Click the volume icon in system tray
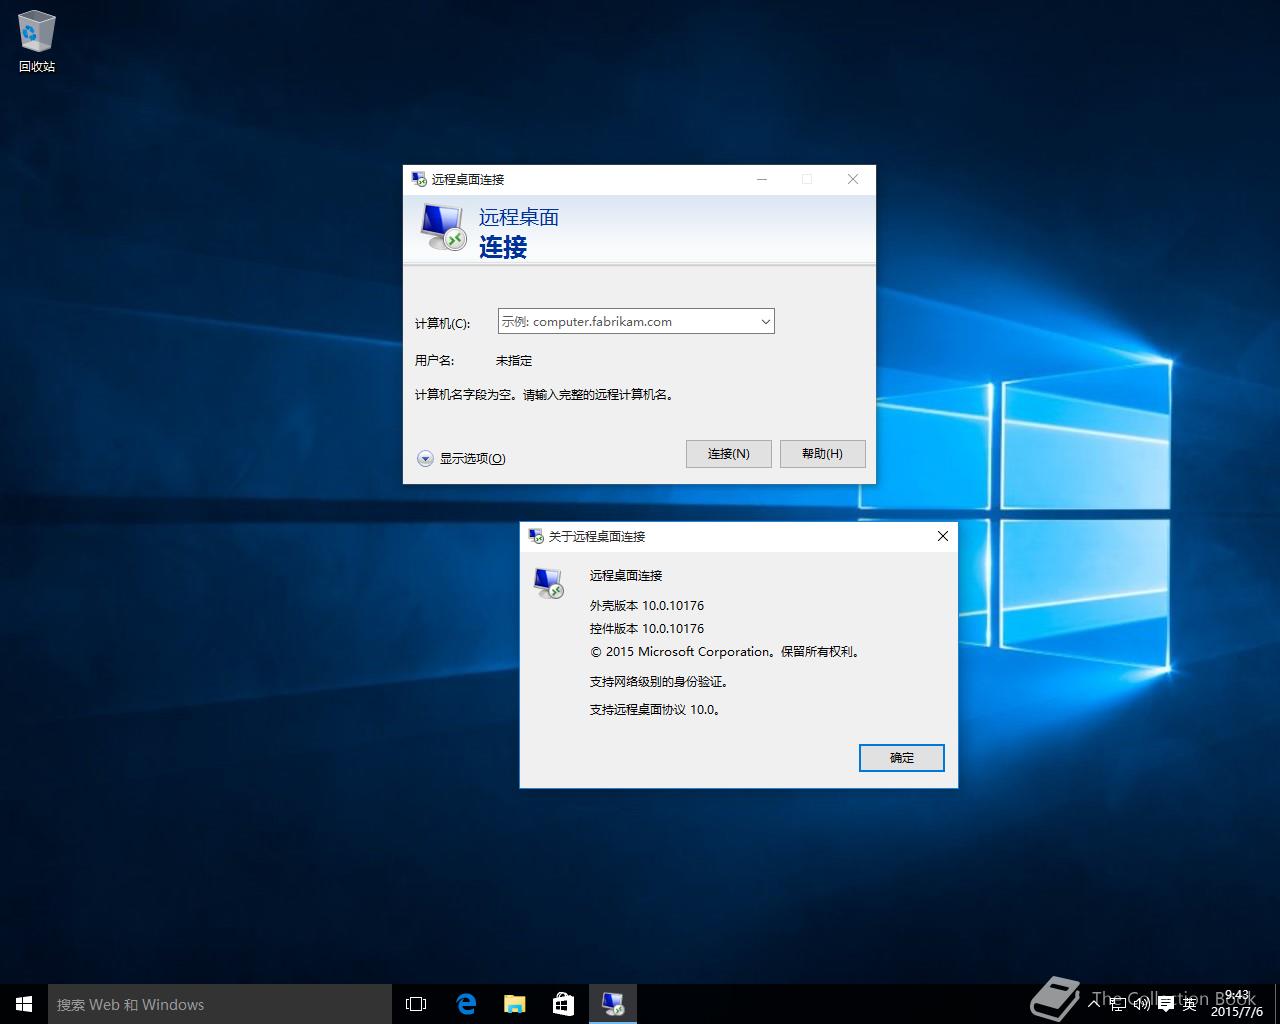 [x=1142, y=1004]
